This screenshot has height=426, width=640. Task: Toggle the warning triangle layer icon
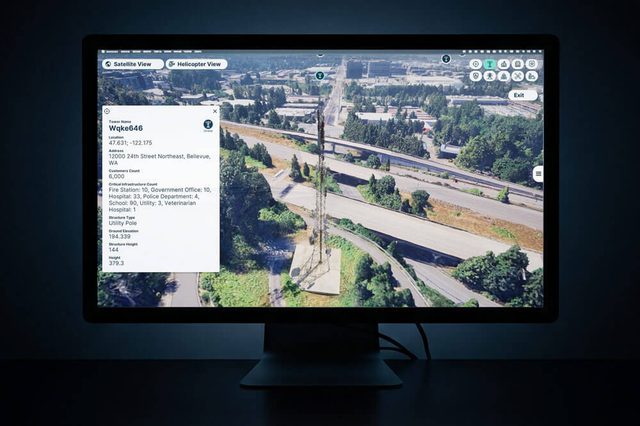(504, 76)
